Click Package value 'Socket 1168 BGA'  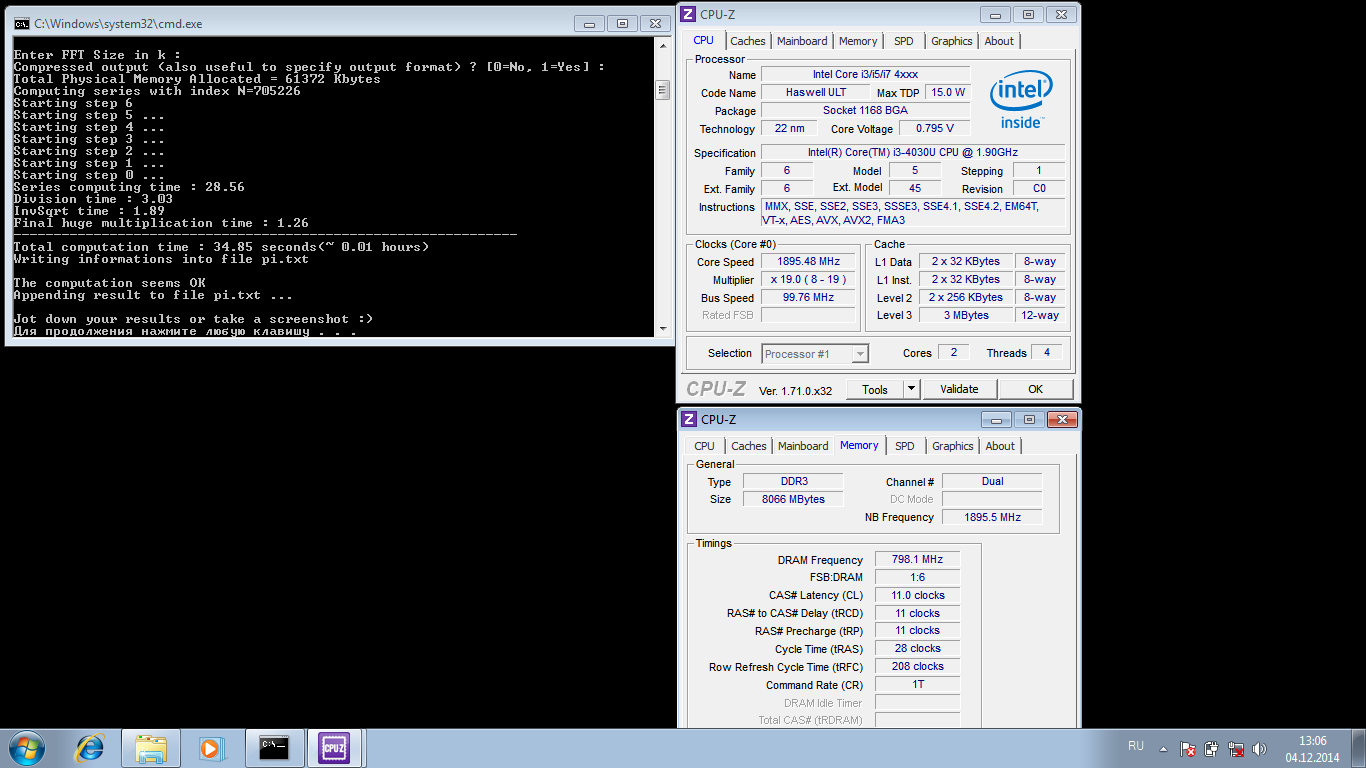(865, 111)
